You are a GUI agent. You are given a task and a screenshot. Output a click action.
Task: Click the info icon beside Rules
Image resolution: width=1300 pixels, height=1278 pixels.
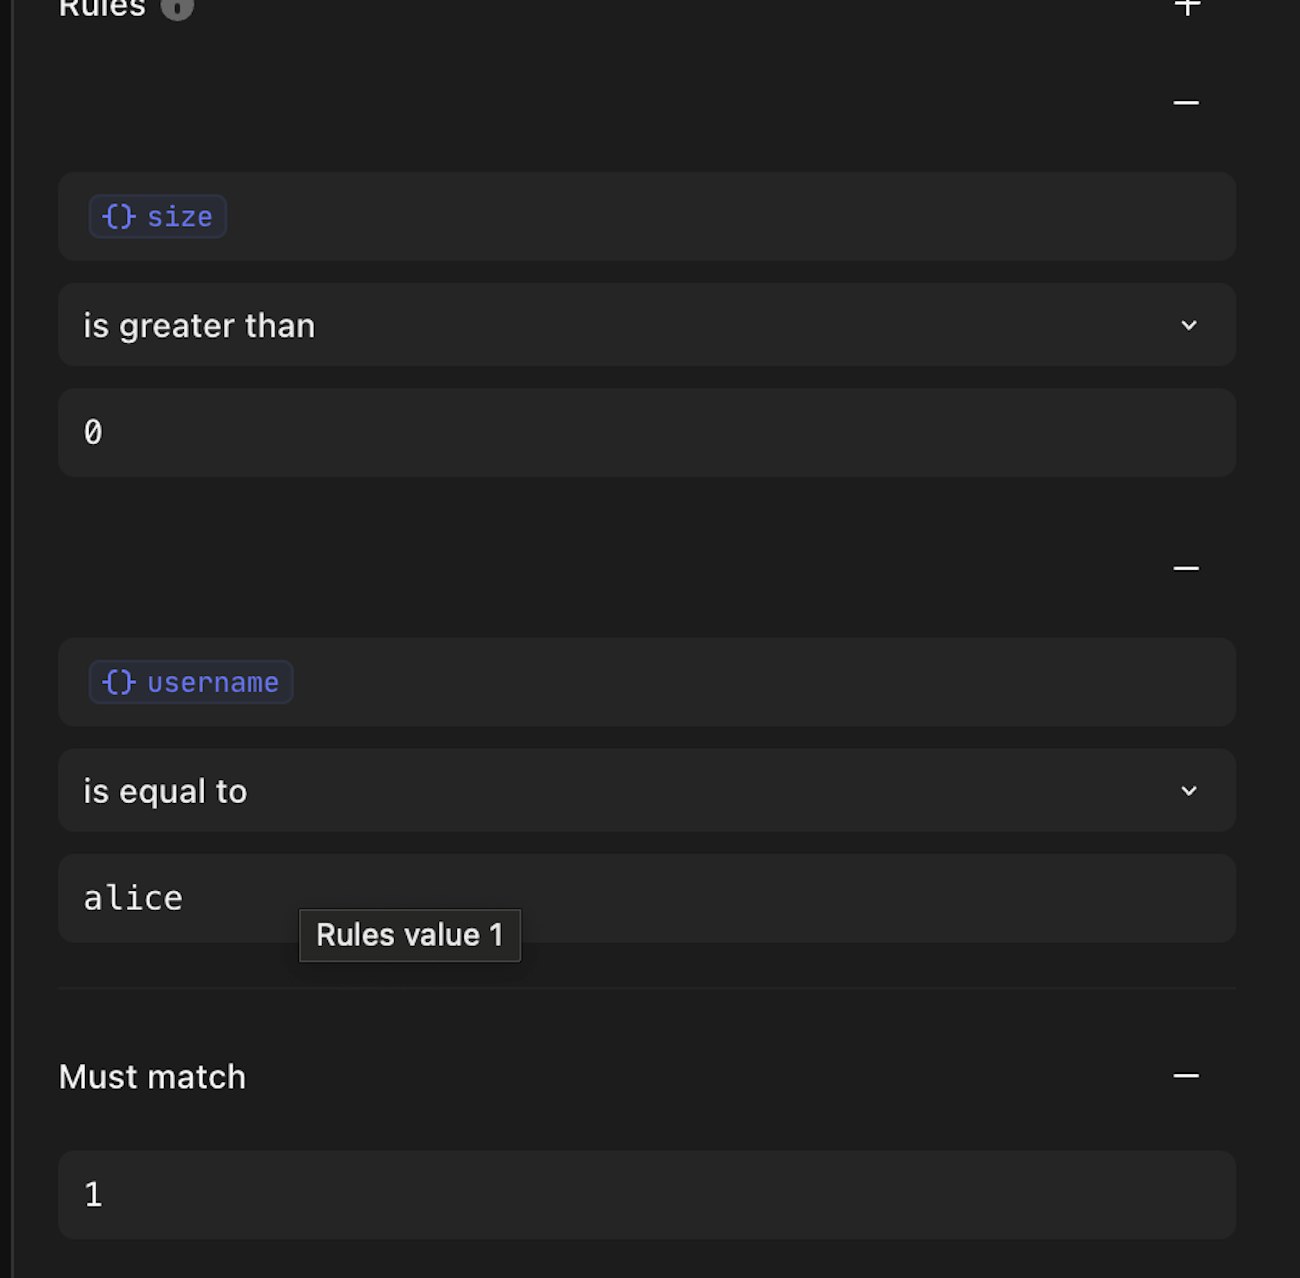coord(177,8)
